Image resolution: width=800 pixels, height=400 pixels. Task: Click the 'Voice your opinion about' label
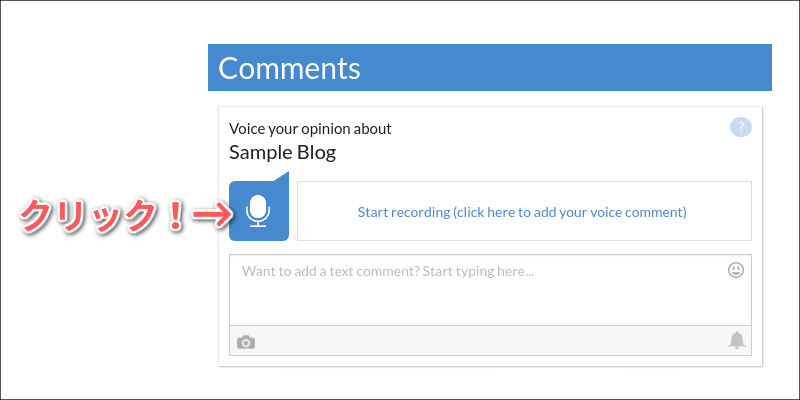pos(310,129)
